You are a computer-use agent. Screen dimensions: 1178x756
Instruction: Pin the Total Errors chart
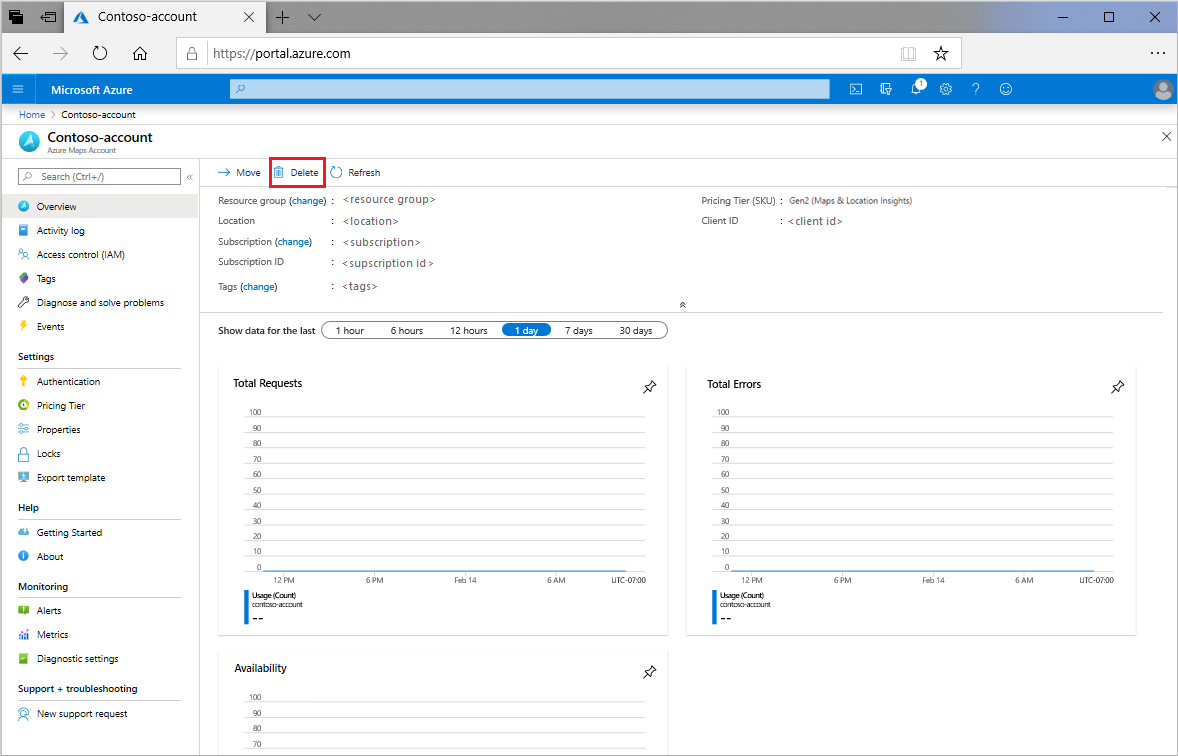pyautogui.click(x=1117, y=385)
